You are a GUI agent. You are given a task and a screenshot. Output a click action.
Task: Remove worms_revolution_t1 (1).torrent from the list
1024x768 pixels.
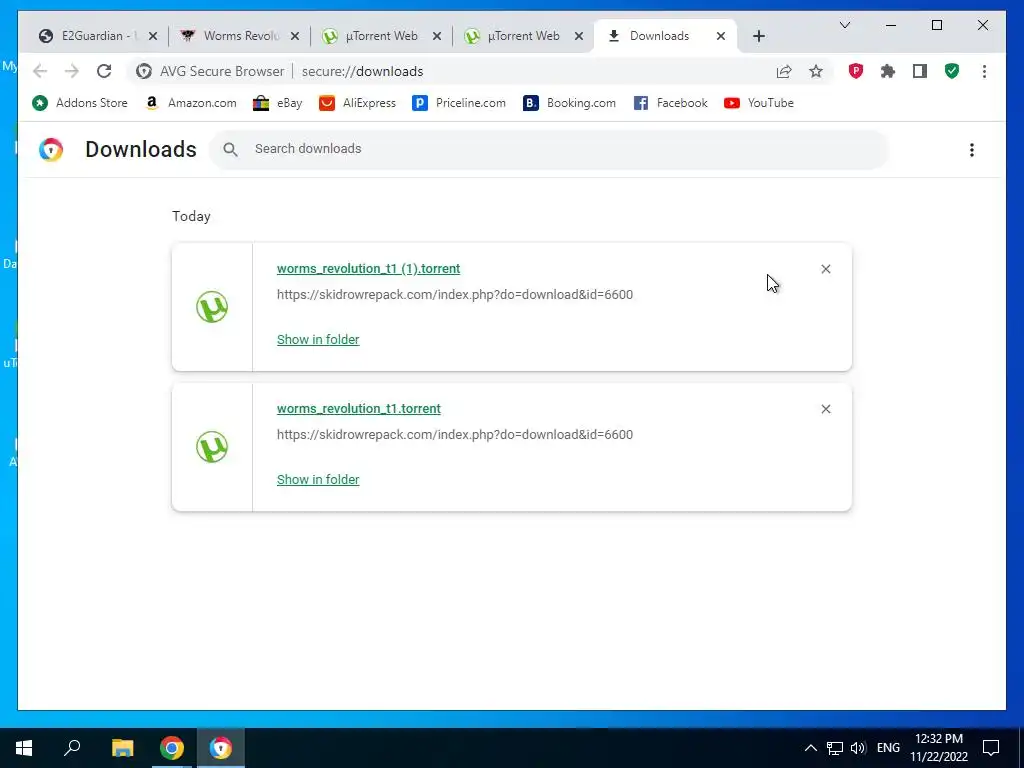click(825, 269)
